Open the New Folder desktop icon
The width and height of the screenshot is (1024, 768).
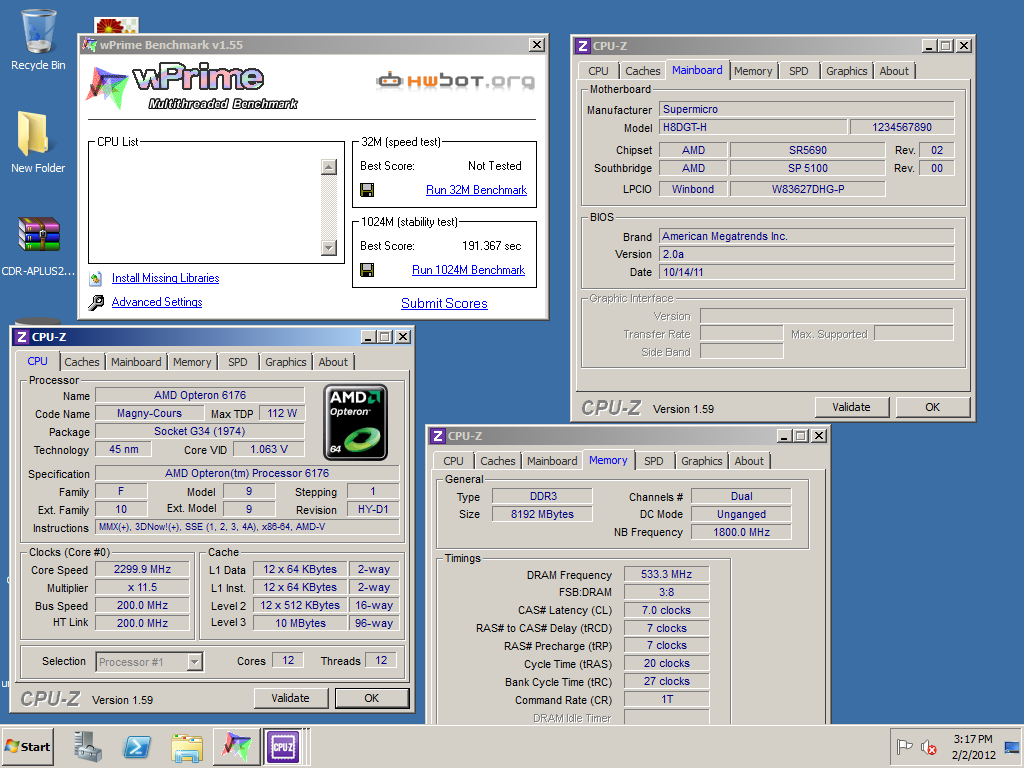coord(38,142)
